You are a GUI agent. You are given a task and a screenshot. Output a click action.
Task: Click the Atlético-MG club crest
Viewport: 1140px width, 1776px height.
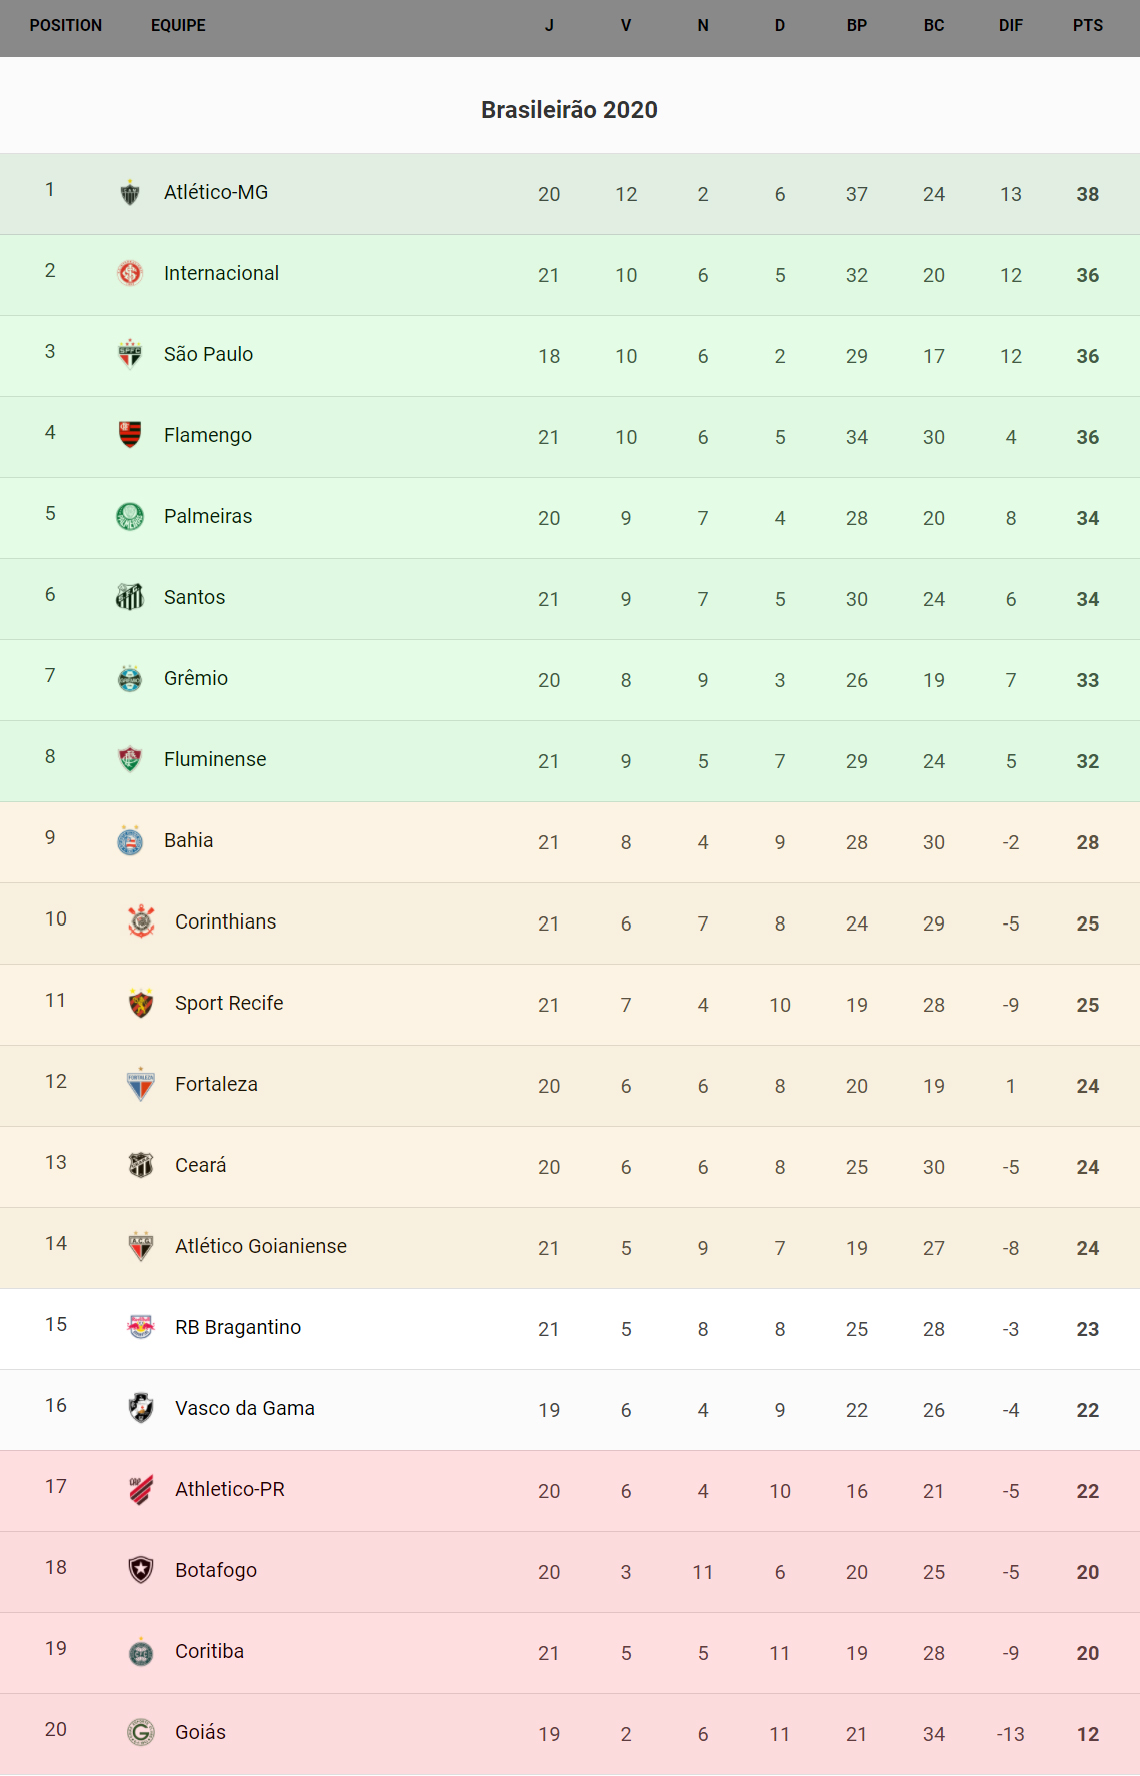pyautogui.click(x=130, y=192)
